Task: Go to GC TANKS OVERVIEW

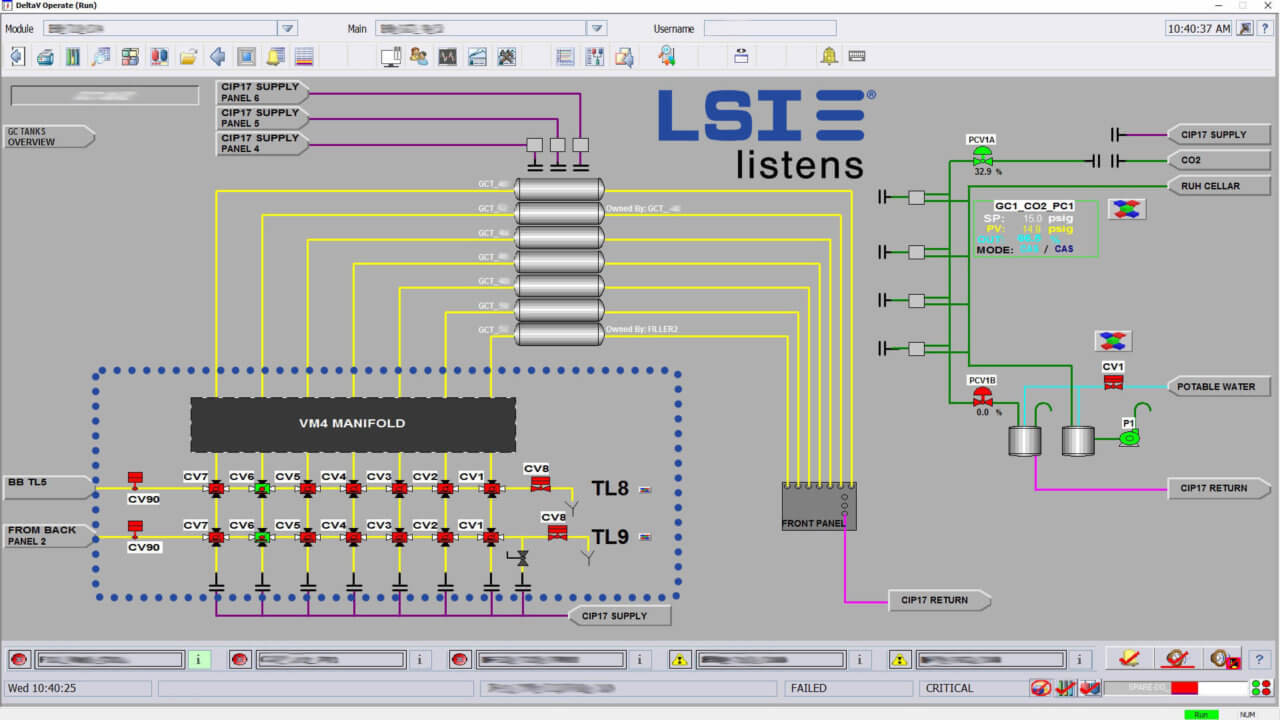Action: click(50, 137)
